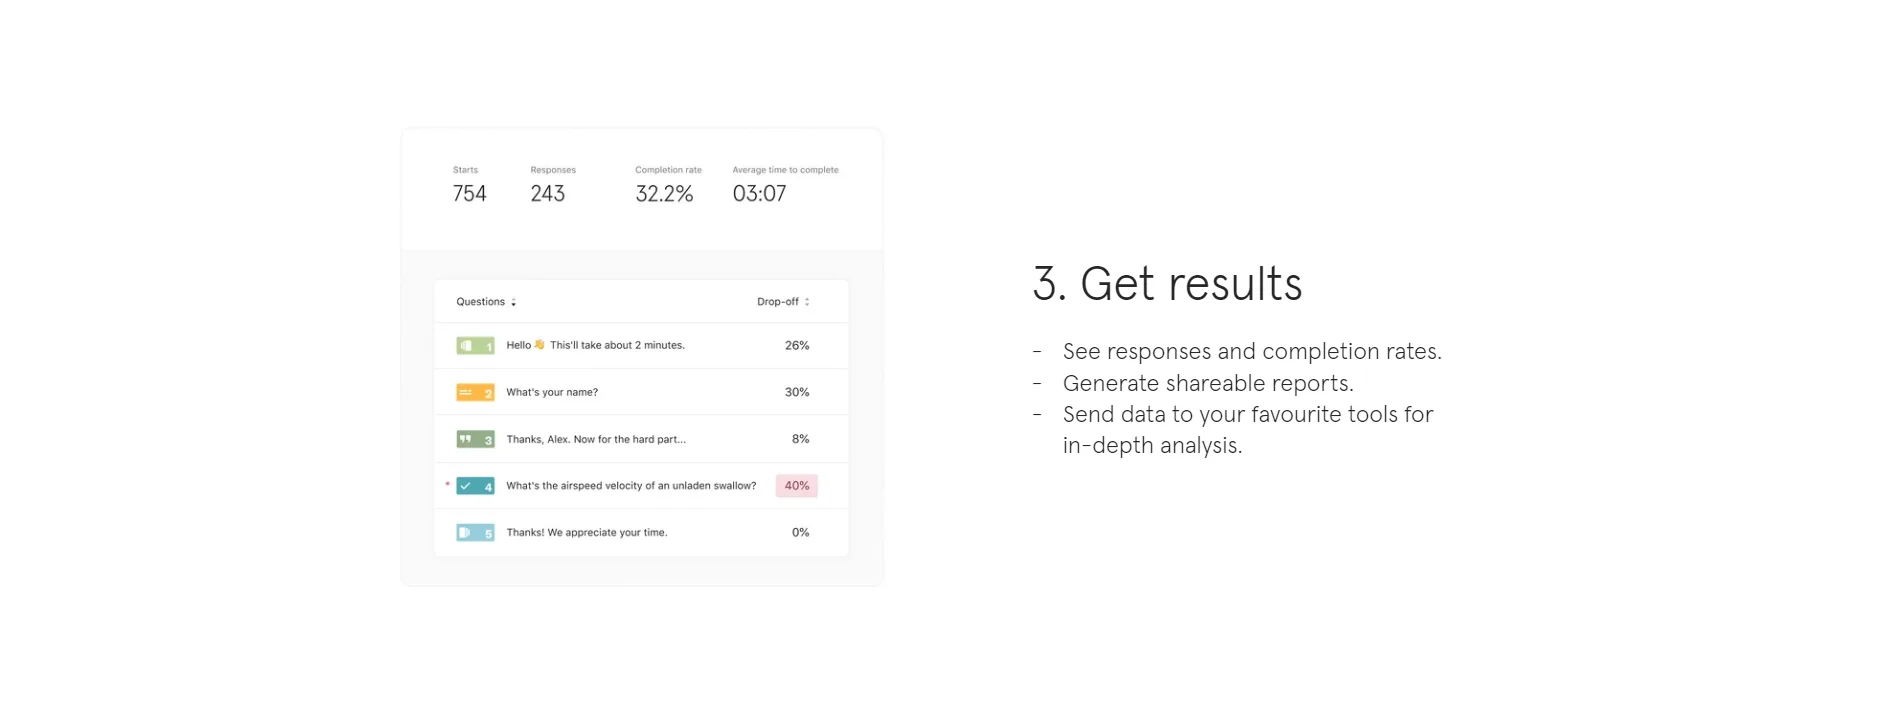
Task: Sort by the Questions column arrow
Action: click(x=514, y=302)
